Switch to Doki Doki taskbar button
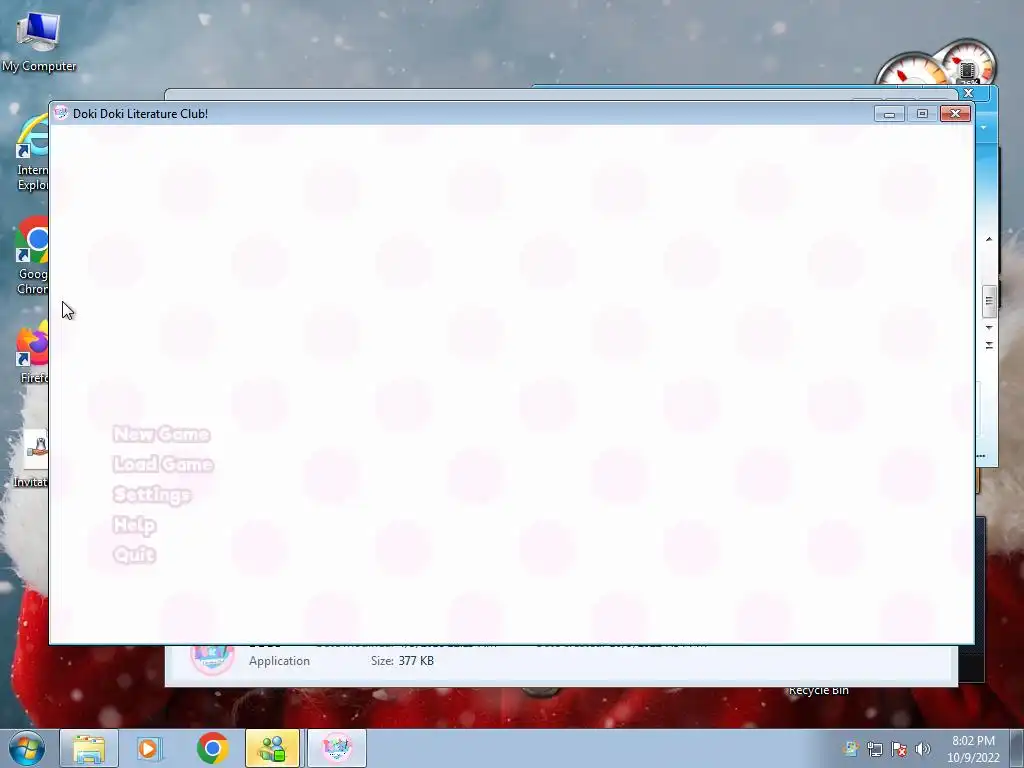The image size is (1024, 768). 337,748
